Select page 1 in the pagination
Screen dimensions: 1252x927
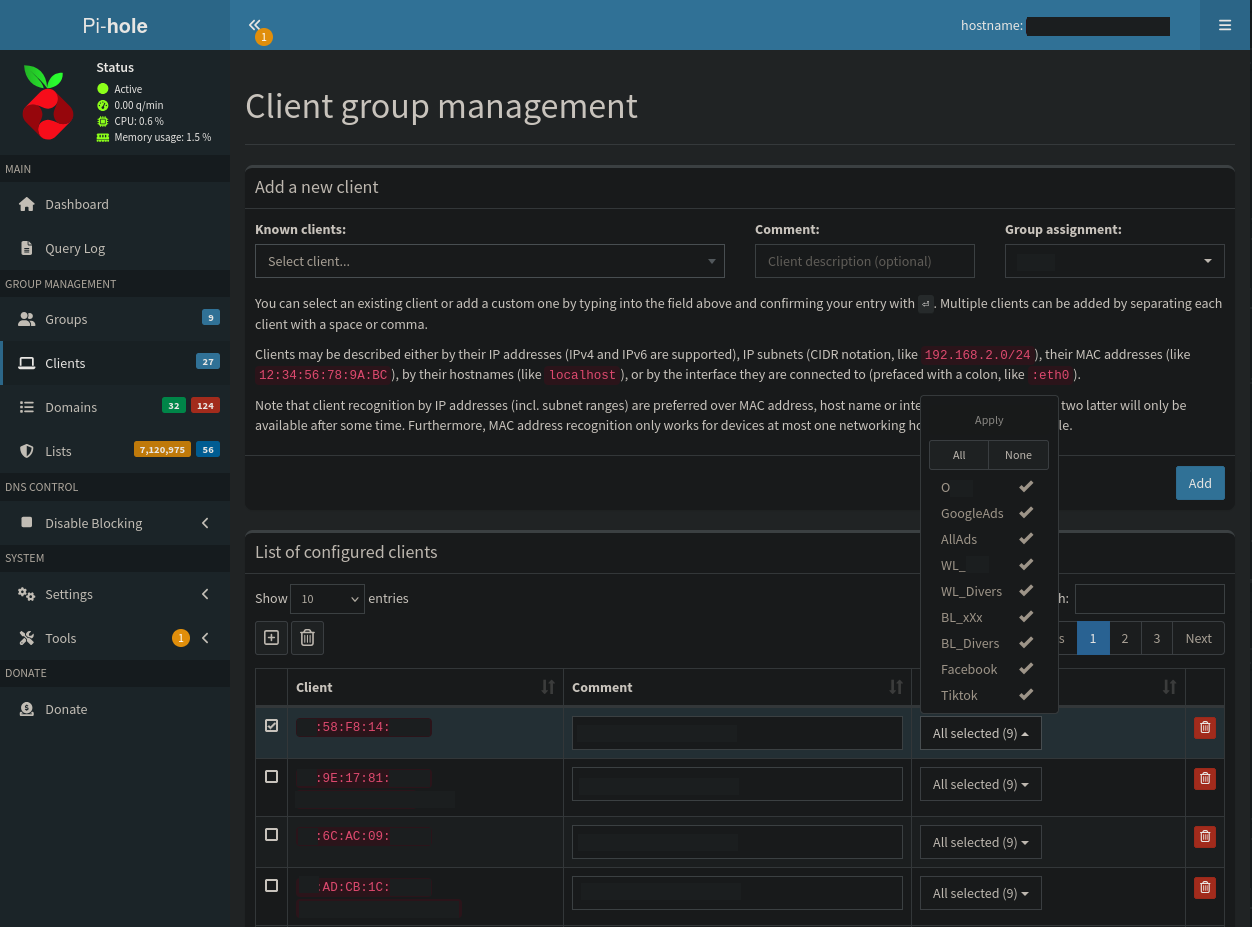click(1093, 638)
